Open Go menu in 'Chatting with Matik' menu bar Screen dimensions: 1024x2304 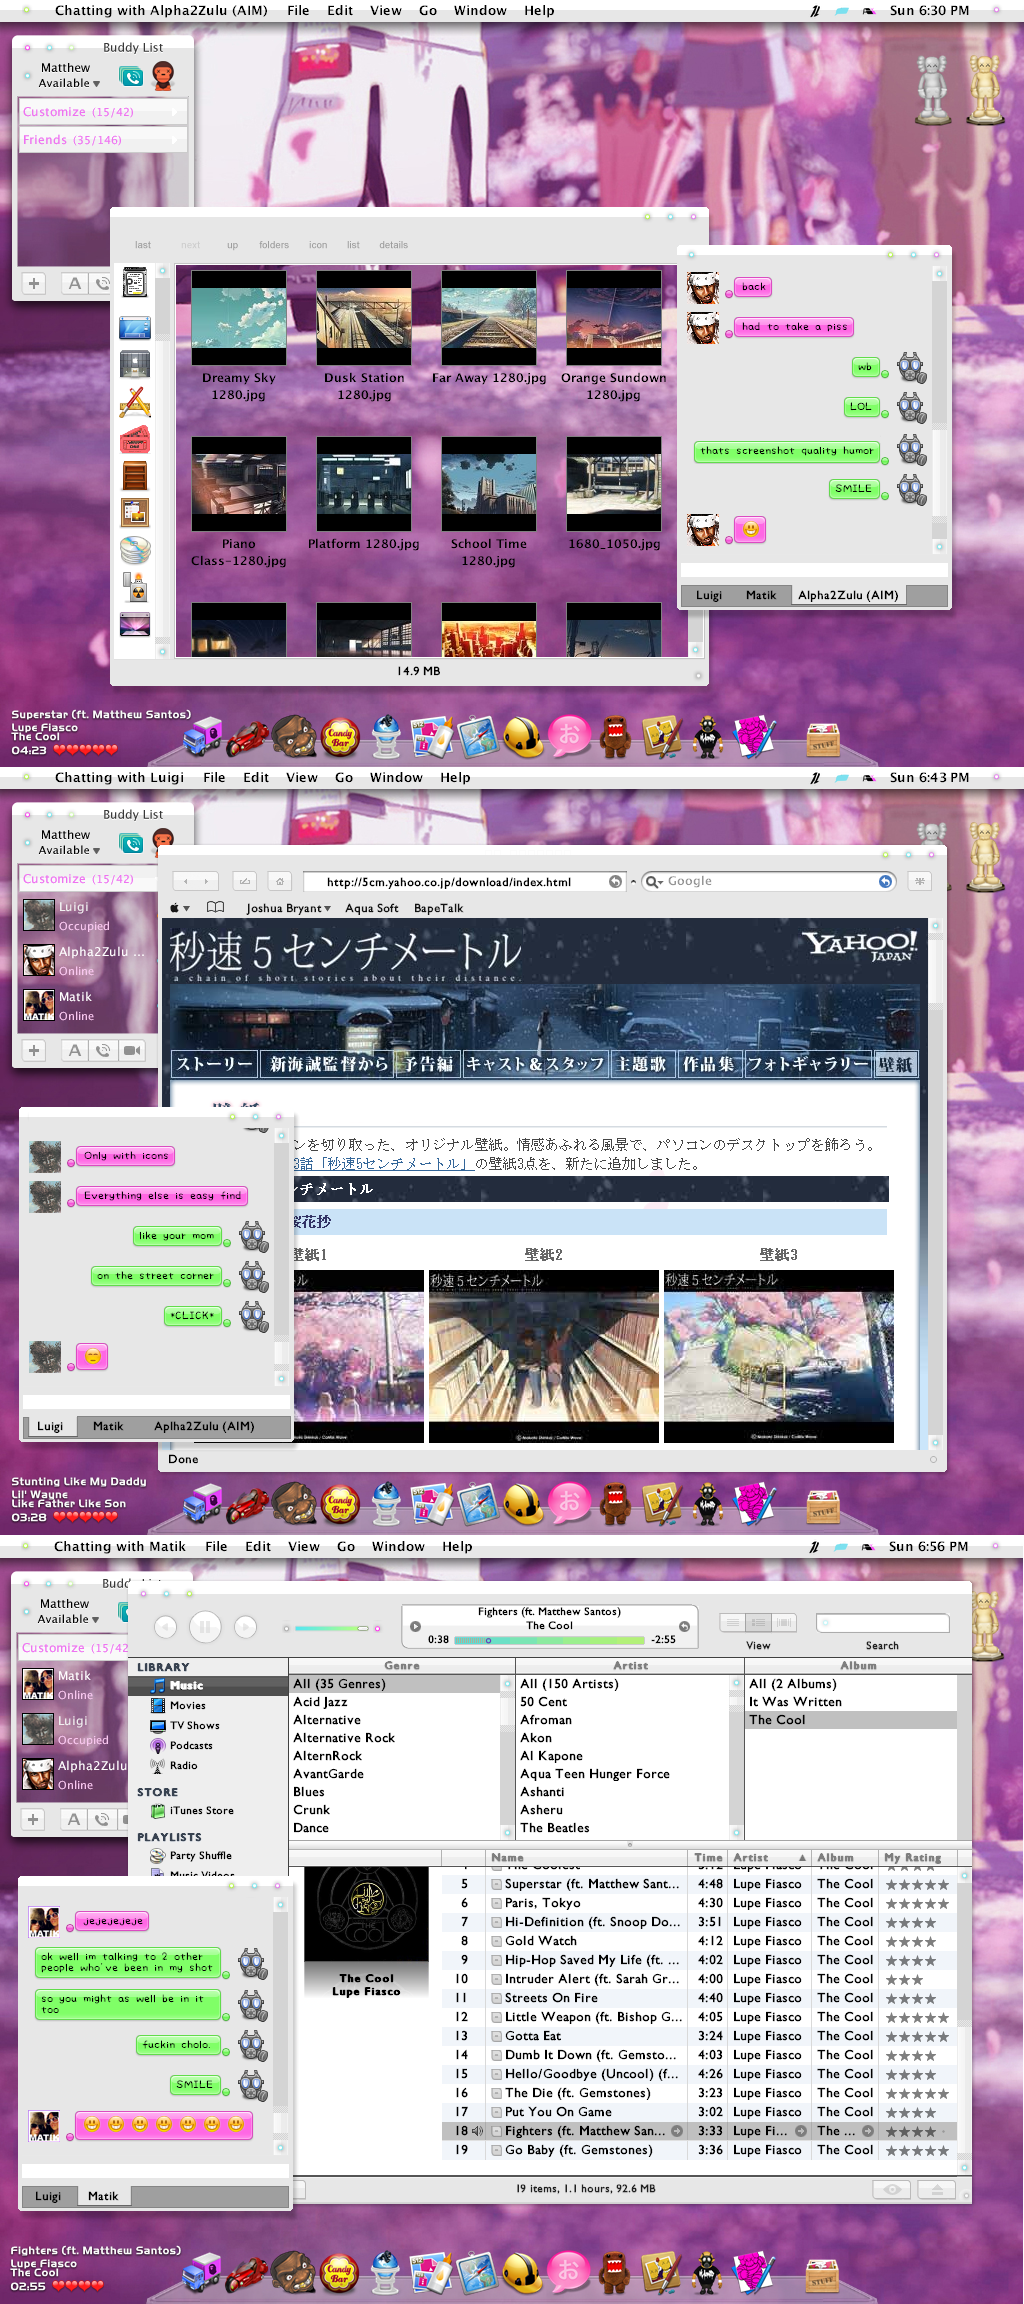pos(346,1546)
